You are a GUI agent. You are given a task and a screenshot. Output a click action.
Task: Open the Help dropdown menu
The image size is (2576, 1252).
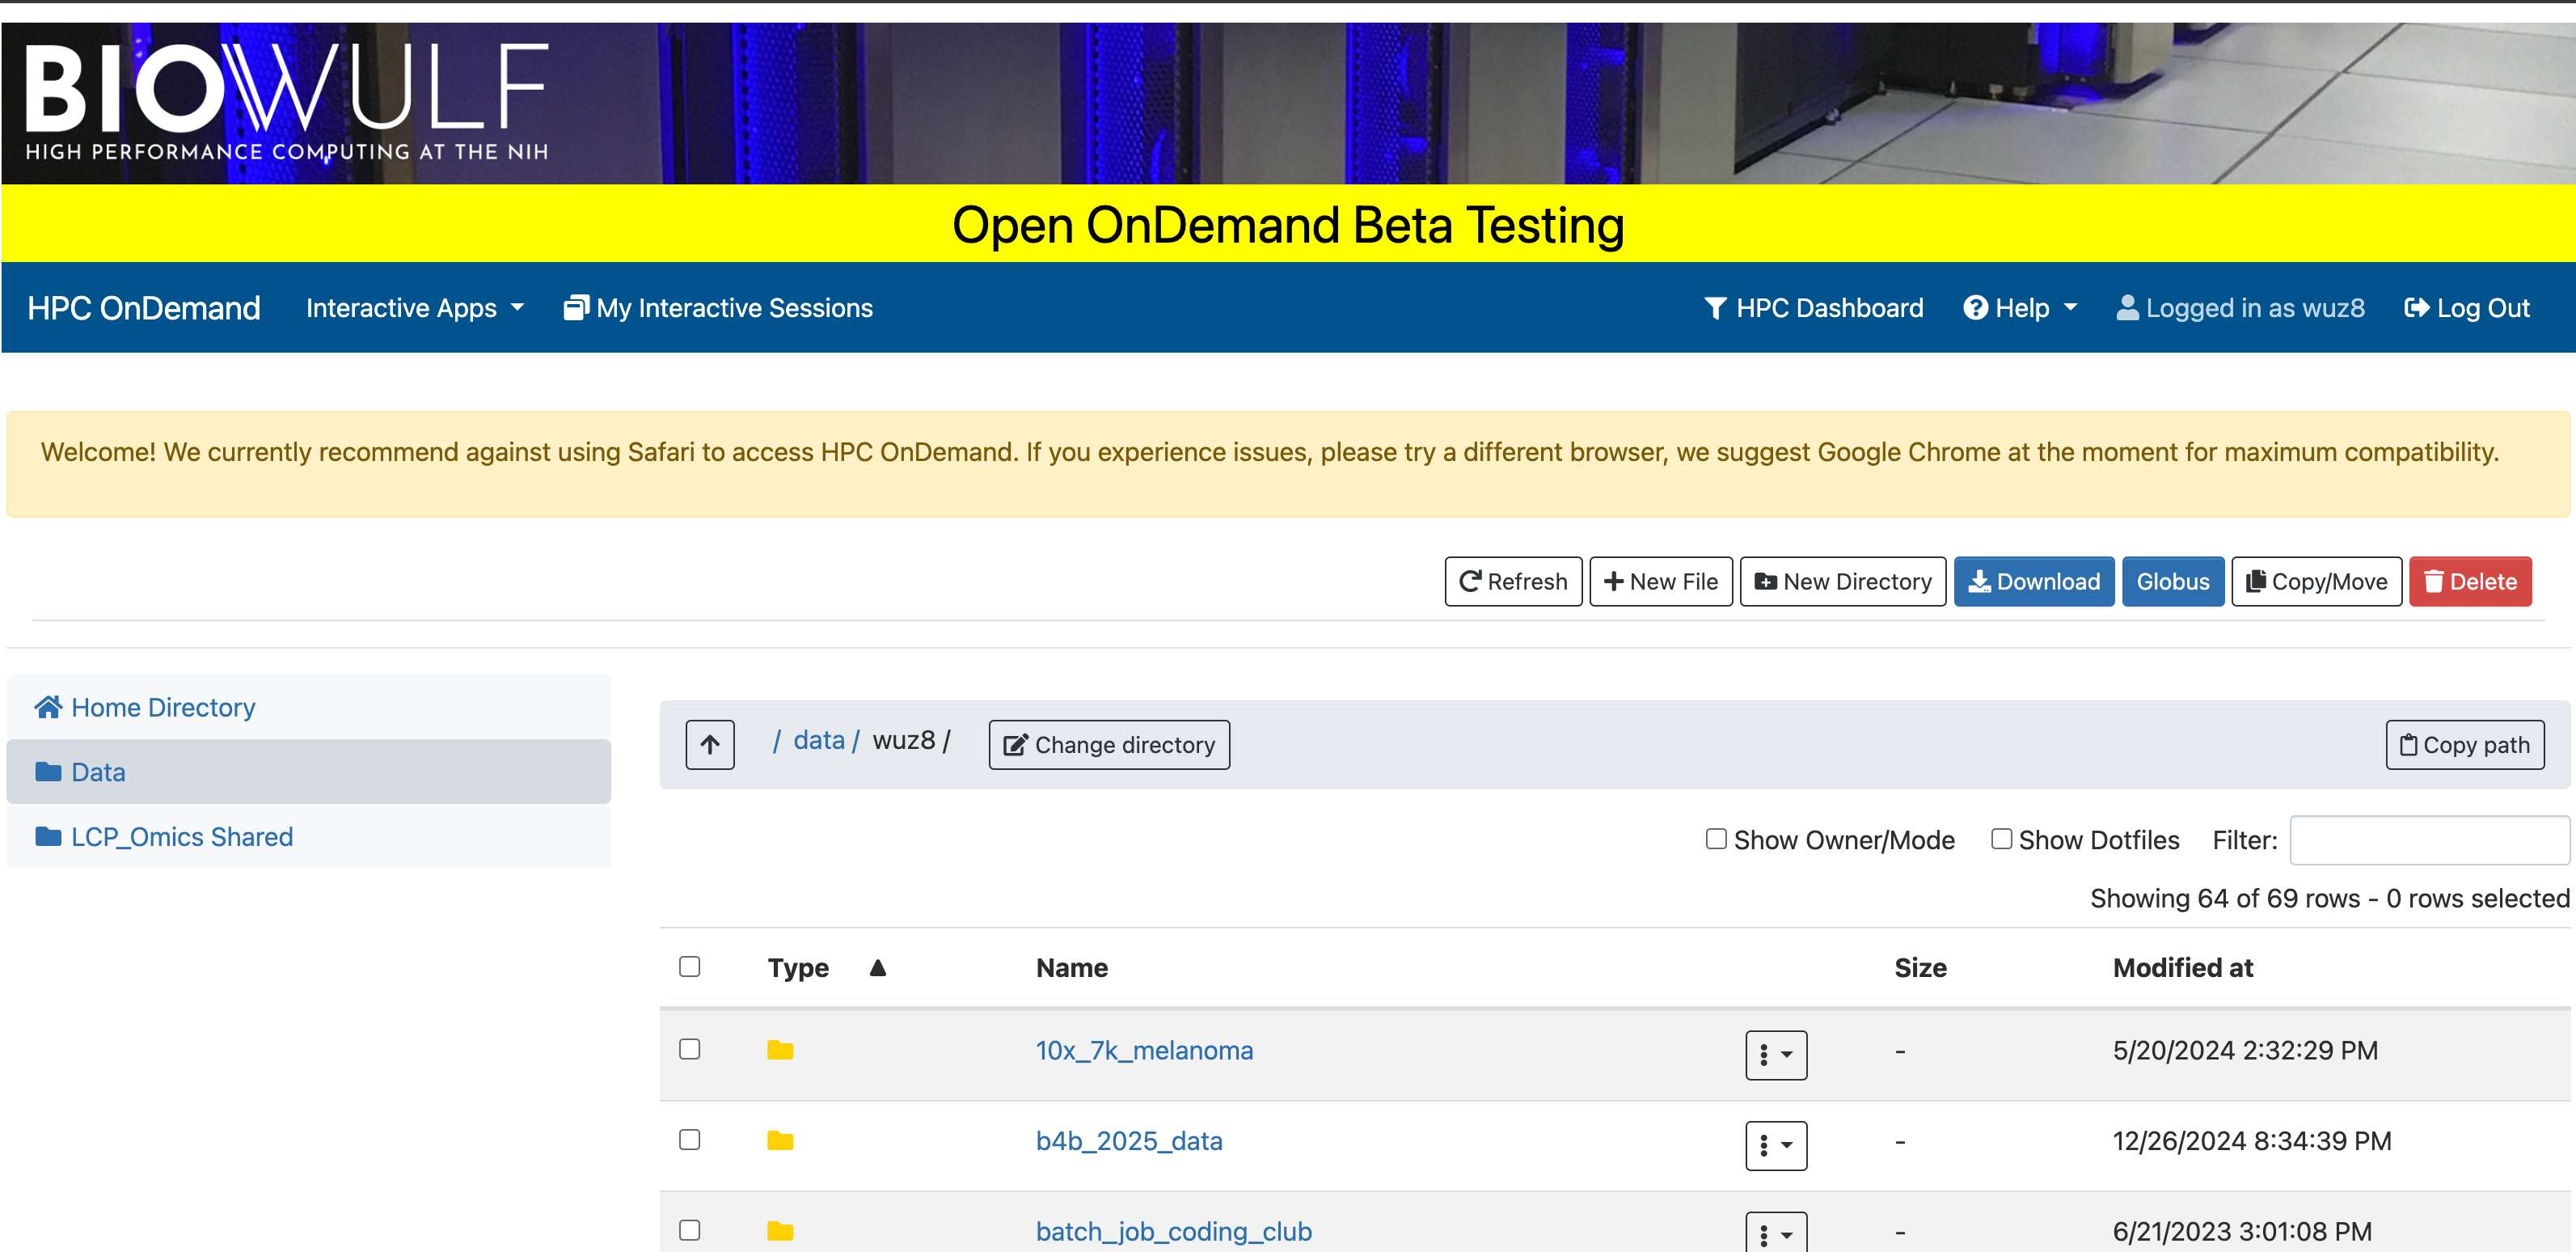click(2020, 308)
